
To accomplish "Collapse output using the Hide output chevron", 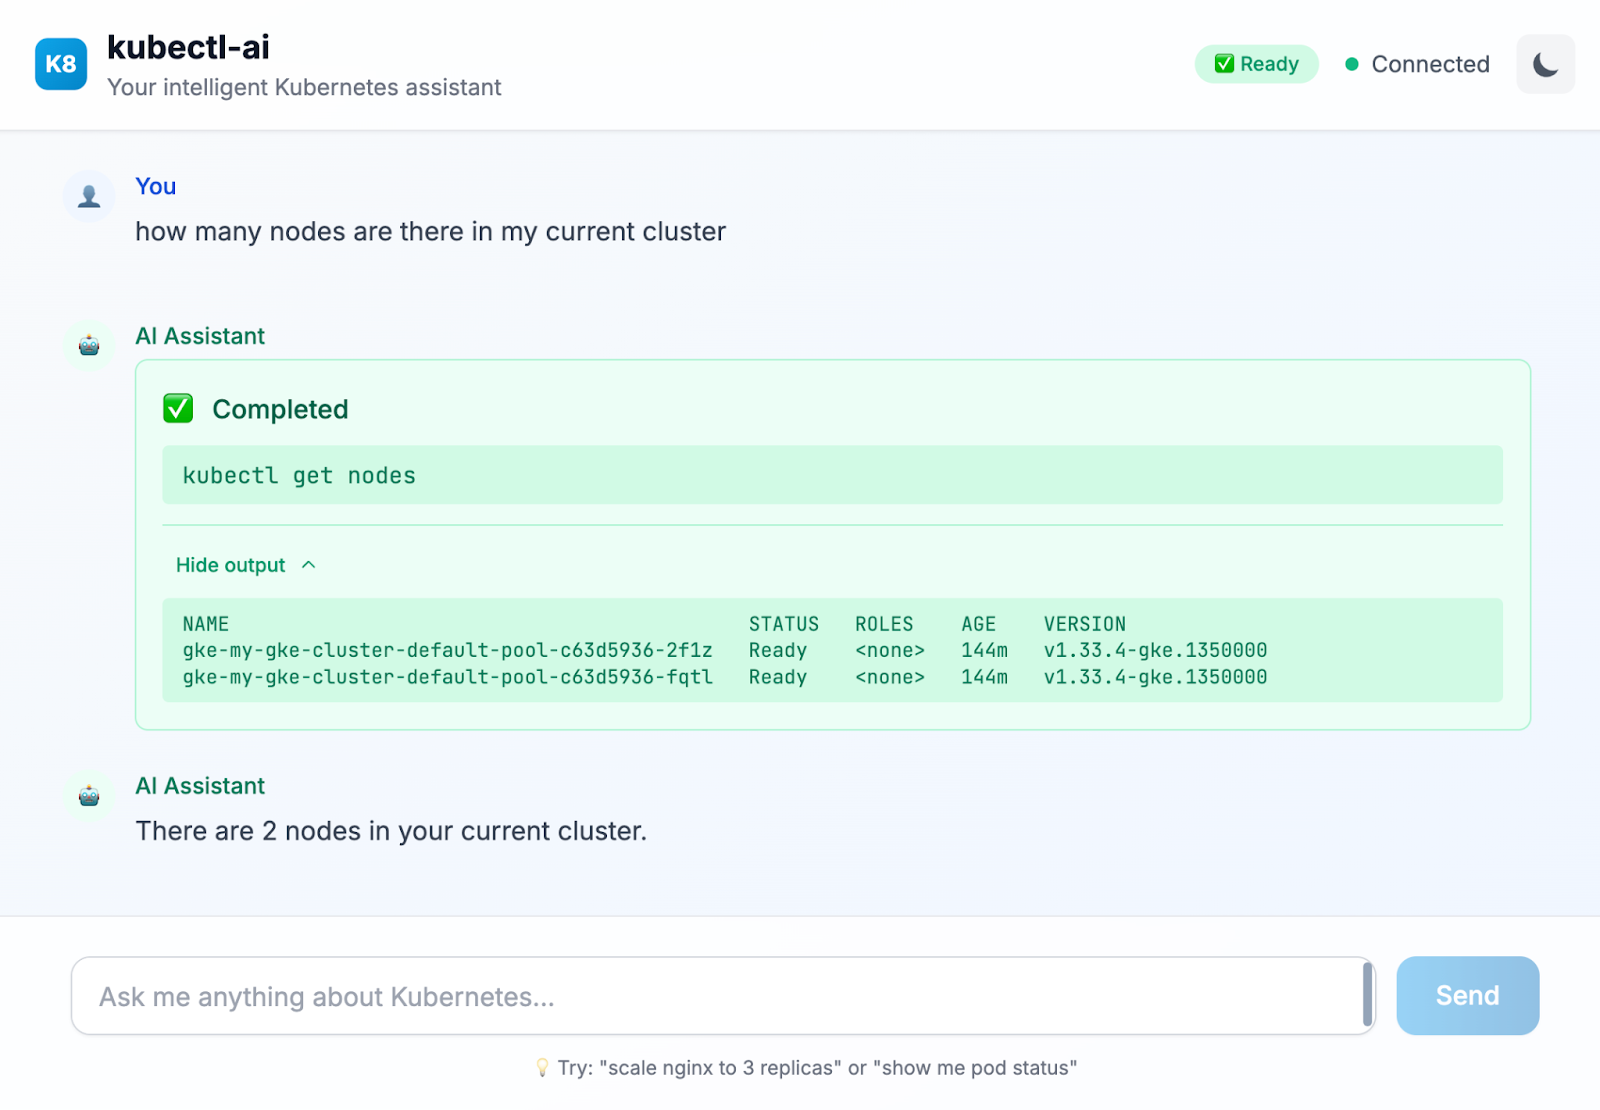I will click(309, 565).
